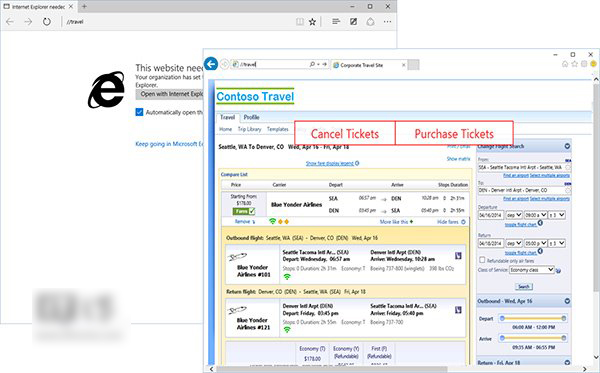Switch to the Profile tab
Image resolution: width=600 pixels, height=373 pixels.
(251, 117)
